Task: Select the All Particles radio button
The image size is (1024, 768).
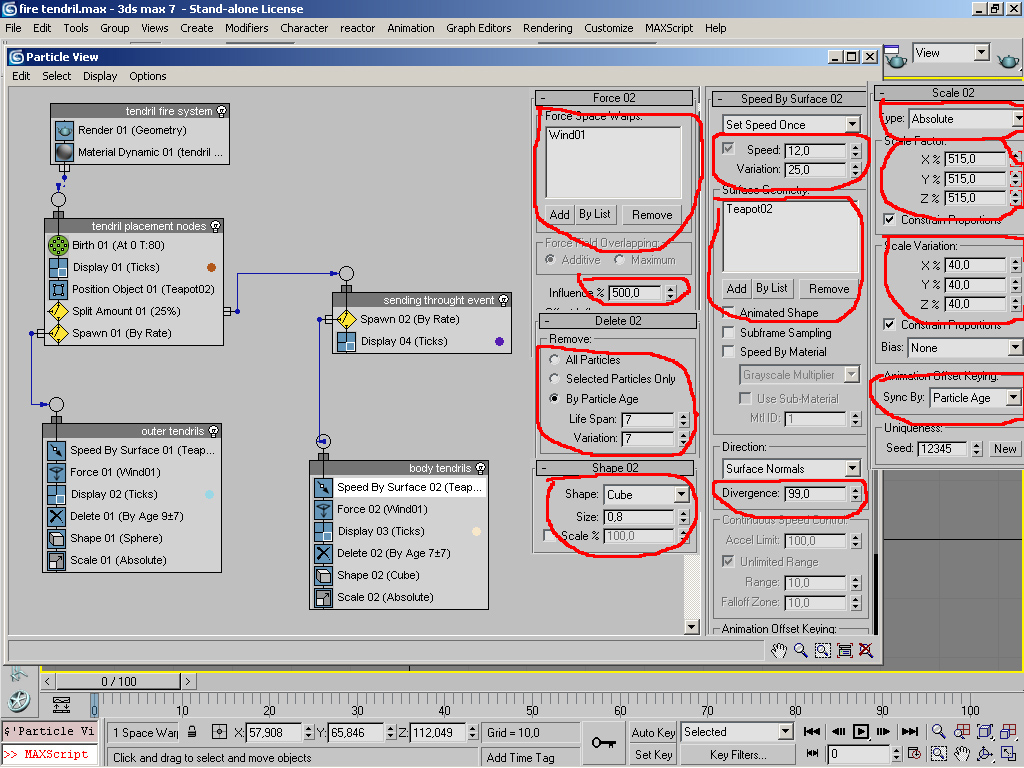Action: click(x=555, y=360)
